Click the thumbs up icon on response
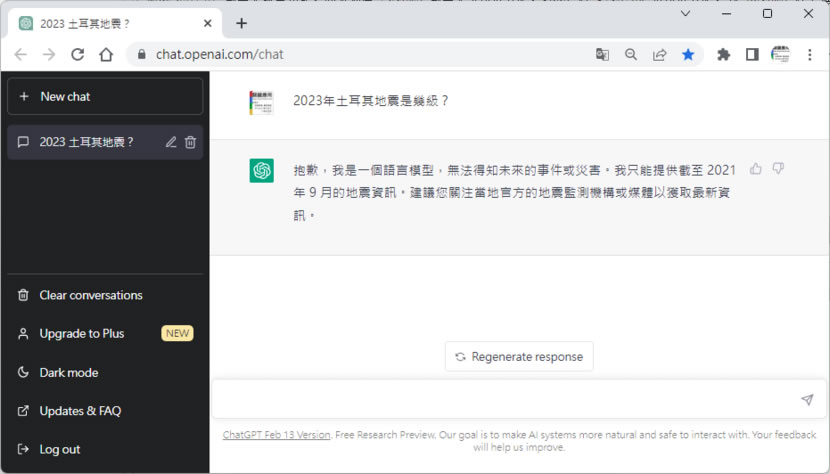Screen dimensions: 830x474 (x=755, y=169)
